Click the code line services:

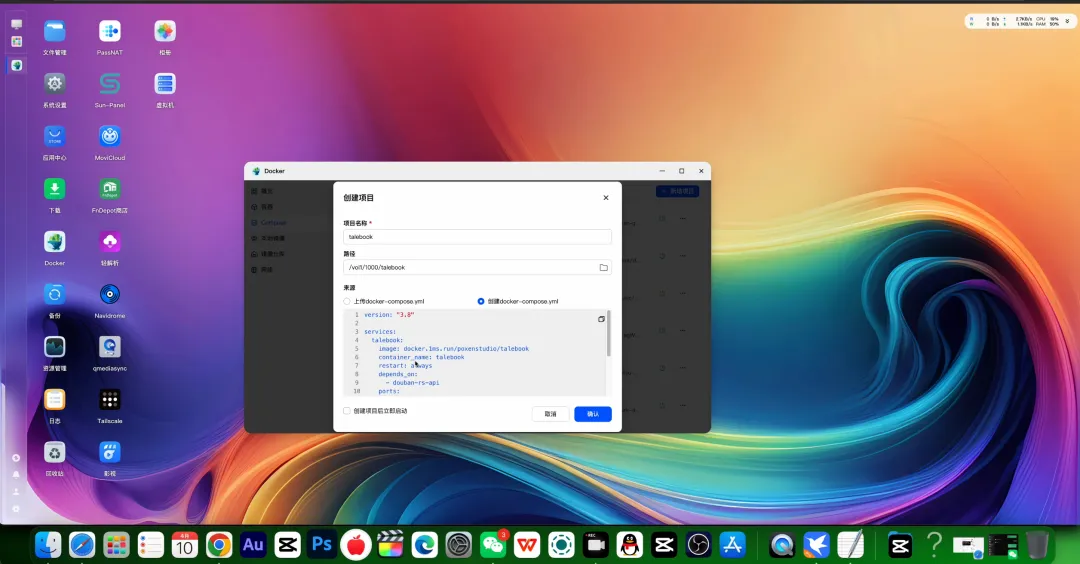click(380, 332)
